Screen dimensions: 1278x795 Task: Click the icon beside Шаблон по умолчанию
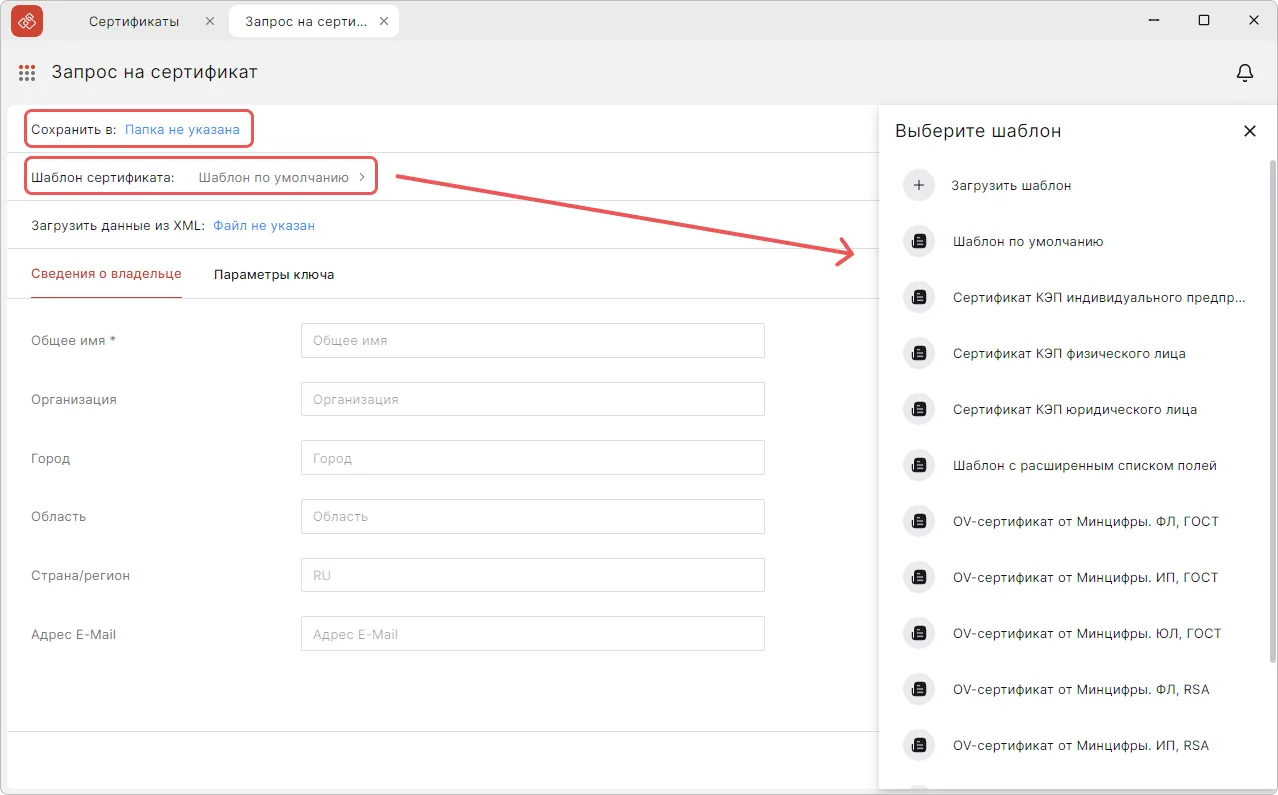pyautogui.click(x=918, y=241)
